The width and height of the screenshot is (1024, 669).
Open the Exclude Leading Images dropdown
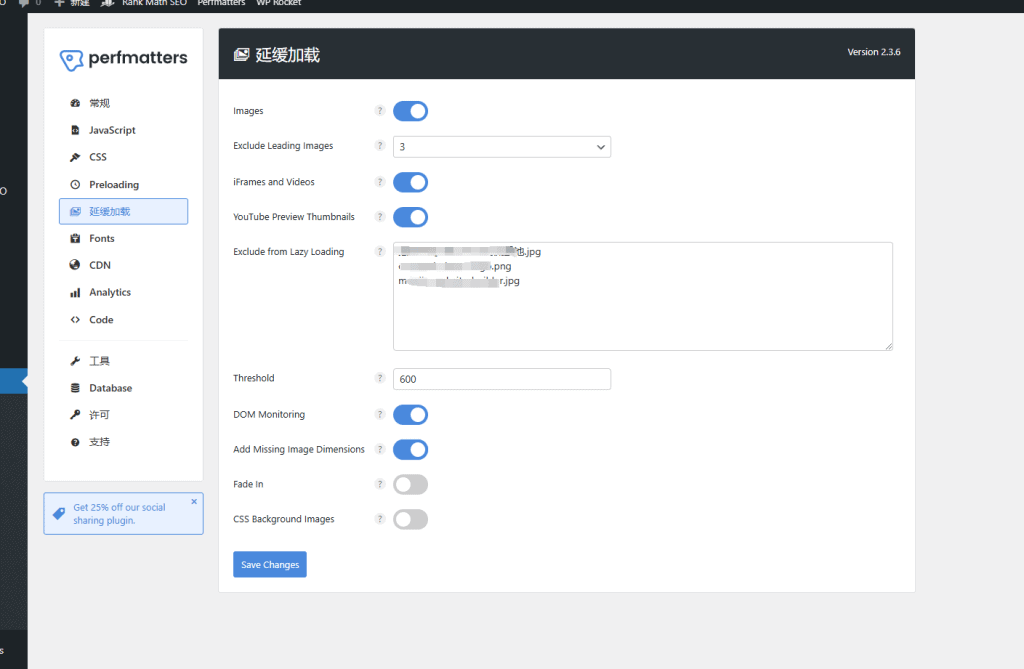click(502, 147)
